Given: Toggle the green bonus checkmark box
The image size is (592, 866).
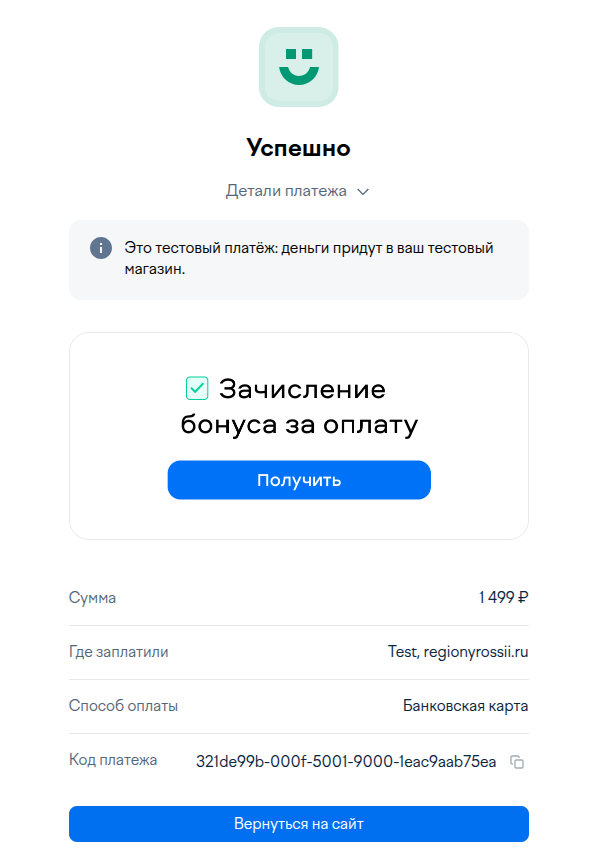Looking at the screenshot, I should 197,388.
